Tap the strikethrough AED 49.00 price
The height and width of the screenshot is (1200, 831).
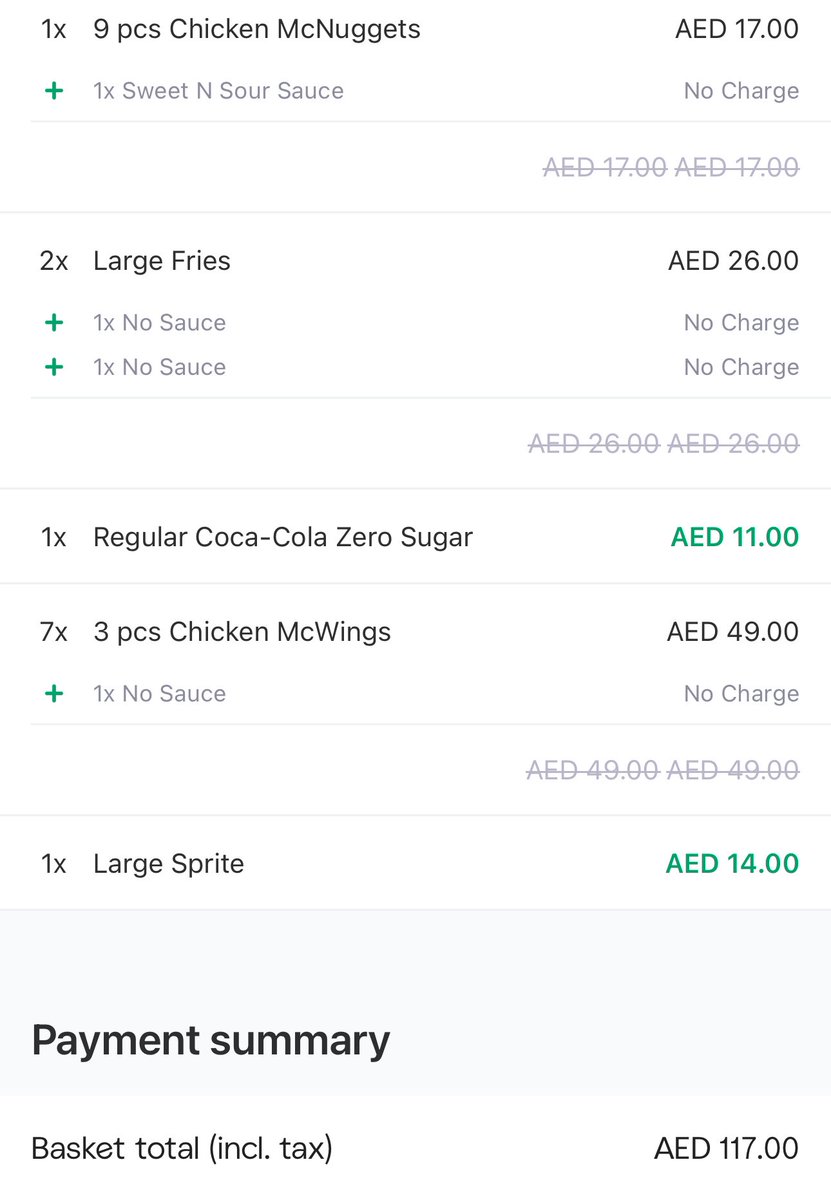tap(663, 770)
